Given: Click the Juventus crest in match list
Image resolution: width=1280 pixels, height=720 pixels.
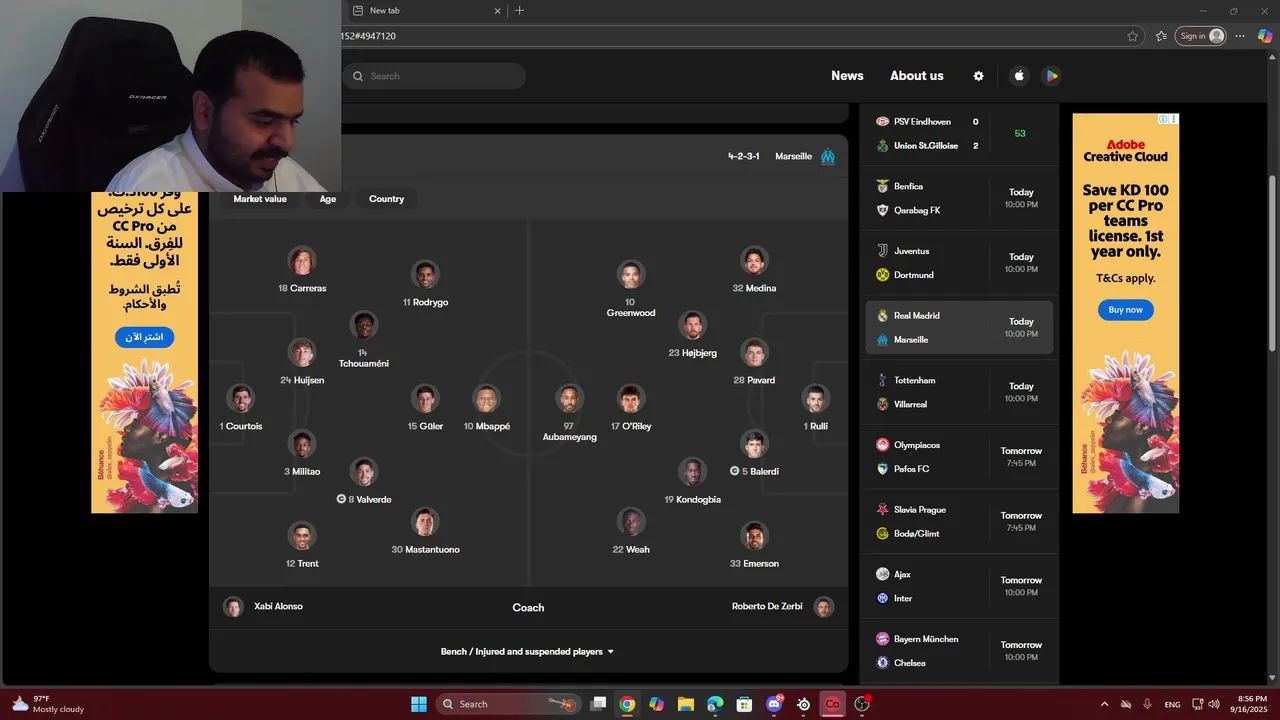Looking at the screenshot, I should [x=882, y=251].
